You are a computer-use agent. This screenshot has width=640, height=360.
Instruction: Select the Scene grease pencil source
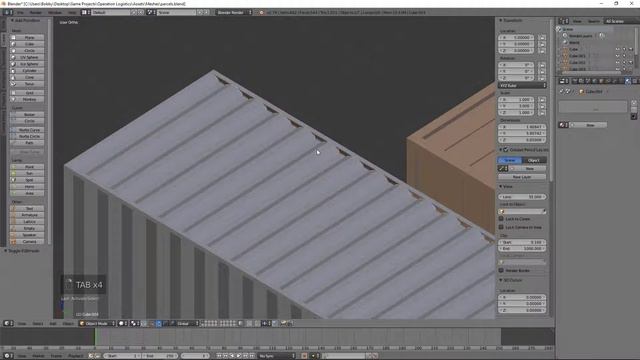510,160
